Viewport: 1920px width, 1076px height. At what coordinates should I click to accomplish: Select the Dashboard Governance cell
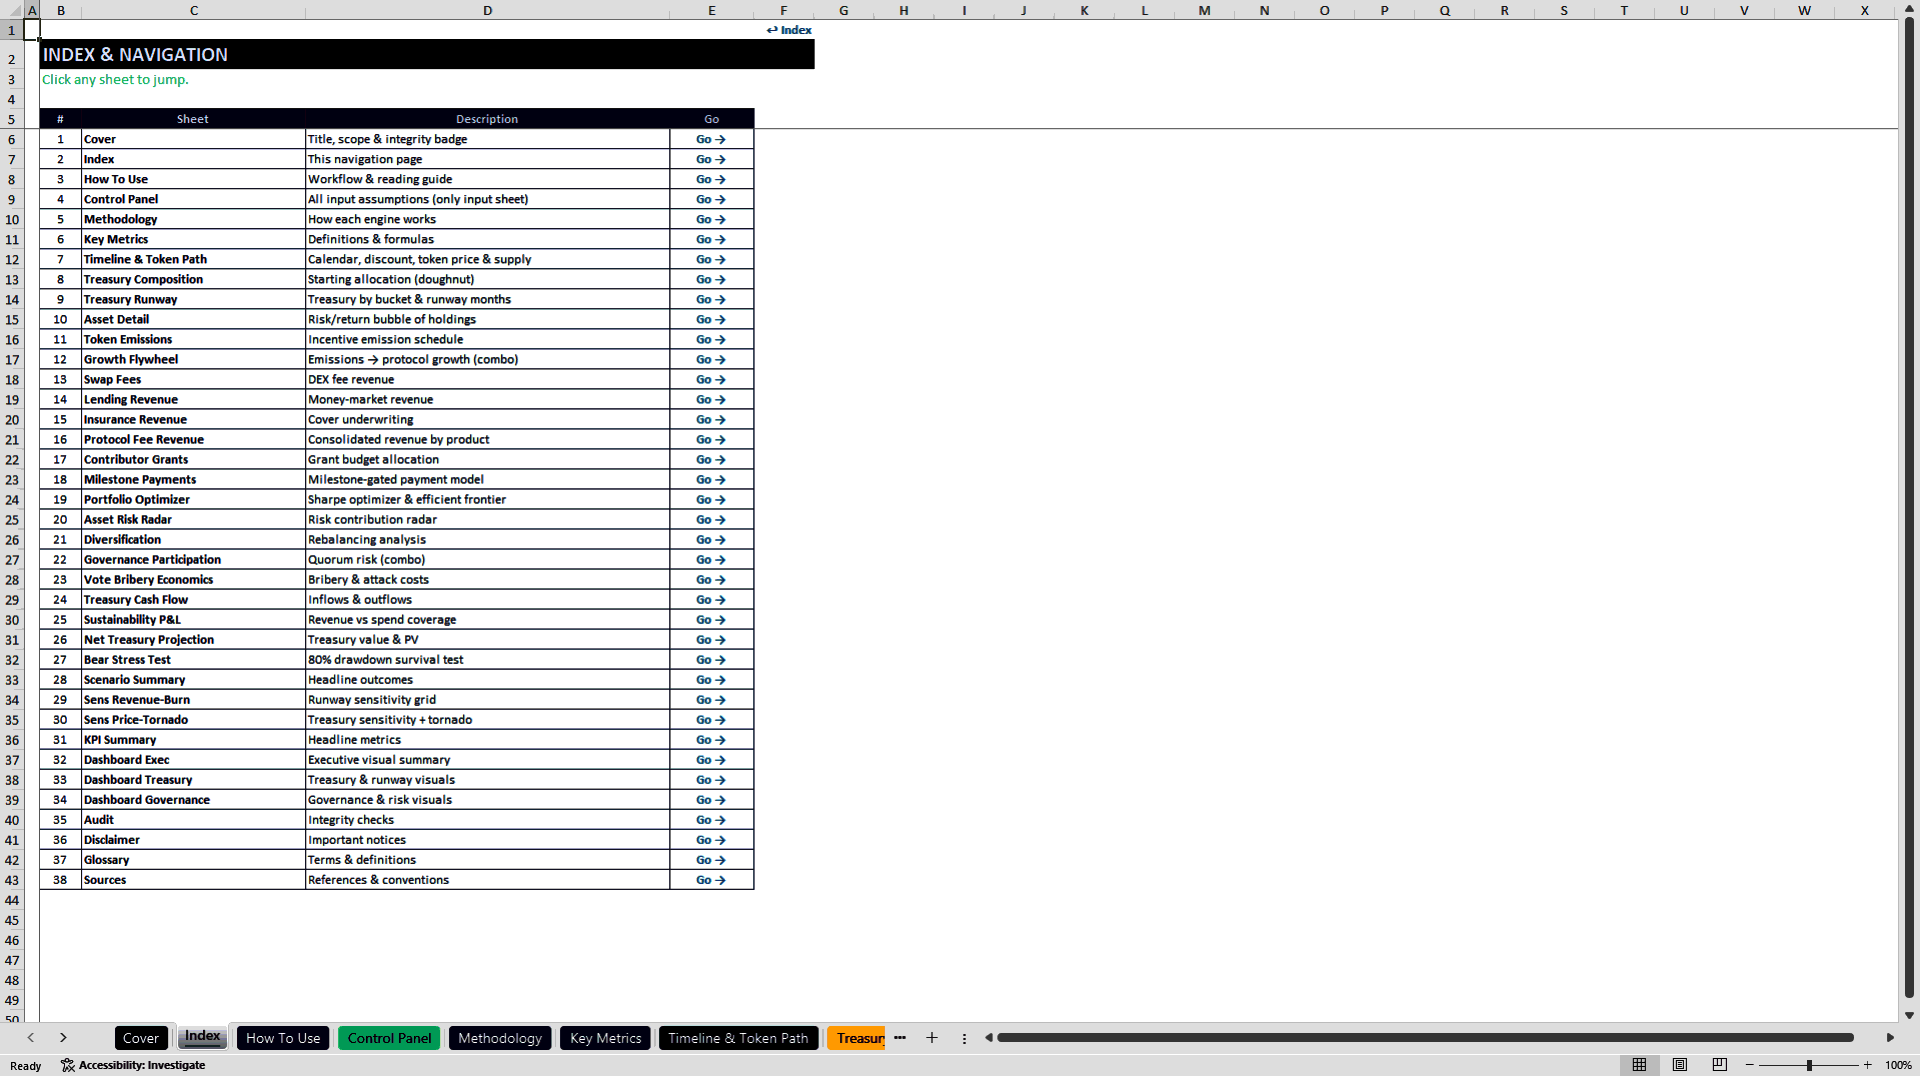click(193, 799)
